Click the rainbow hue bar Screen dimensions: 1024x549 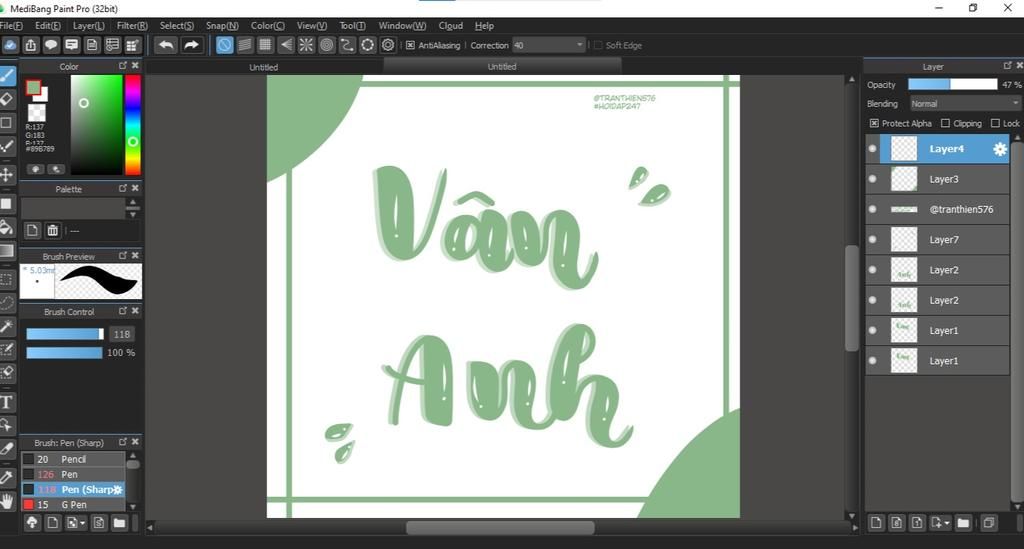(133, 125)
